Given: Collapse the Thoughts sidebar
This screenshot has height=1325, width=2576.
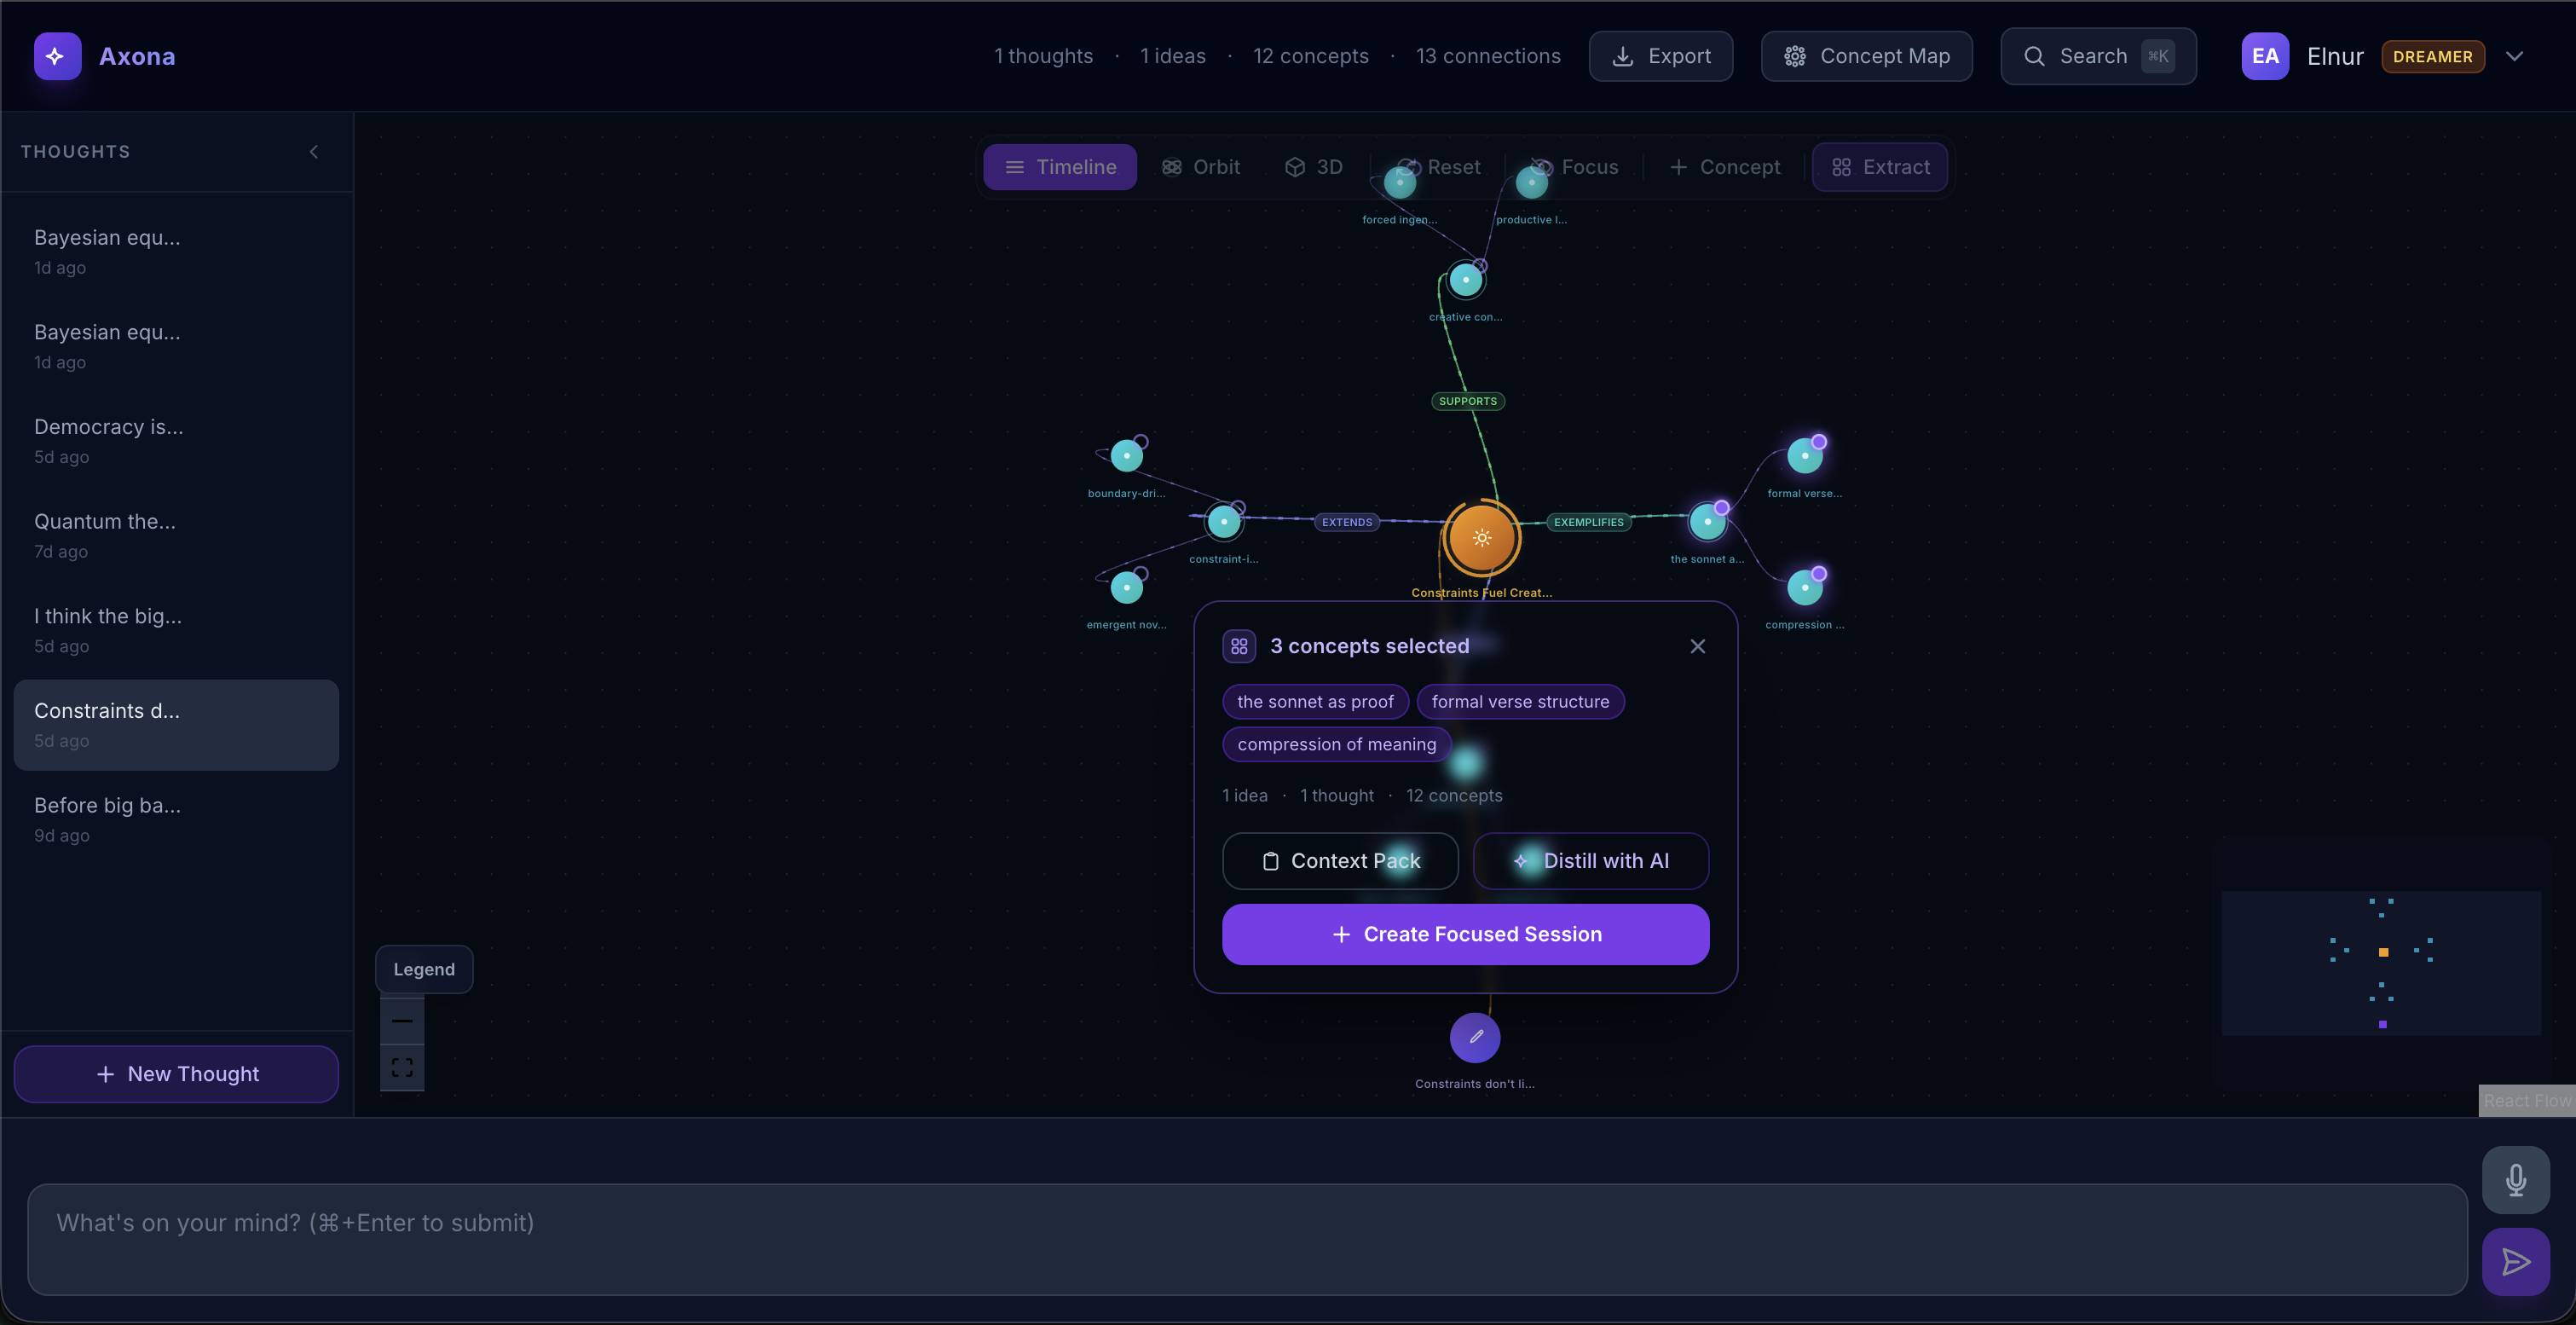Looking at the screenshot, I should coord(314,152).
